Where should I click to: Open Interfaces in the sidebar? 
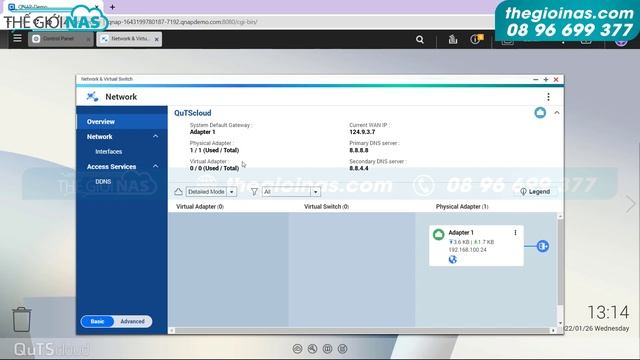coord(109,151)
